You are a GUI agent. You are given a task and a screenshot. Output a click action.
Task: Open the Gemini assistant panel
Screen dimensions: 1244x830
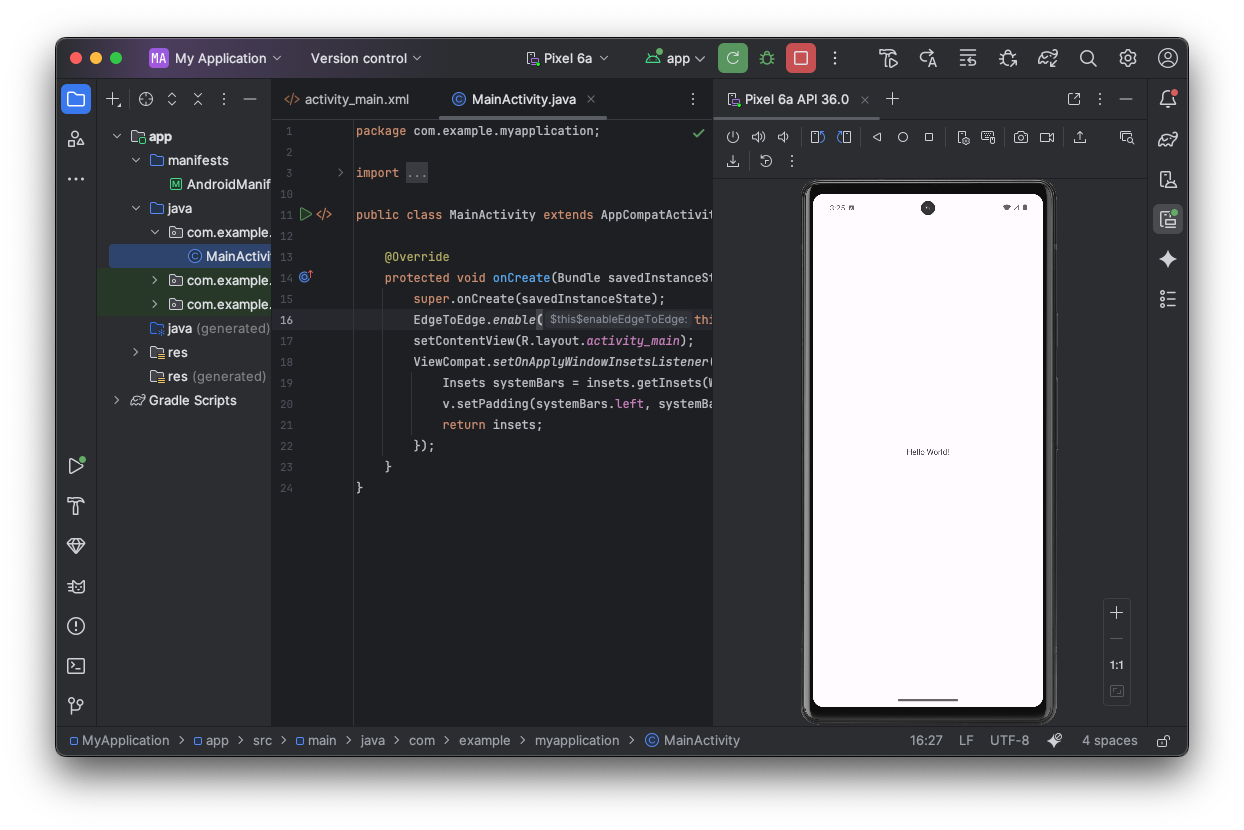click(1167, 259)
